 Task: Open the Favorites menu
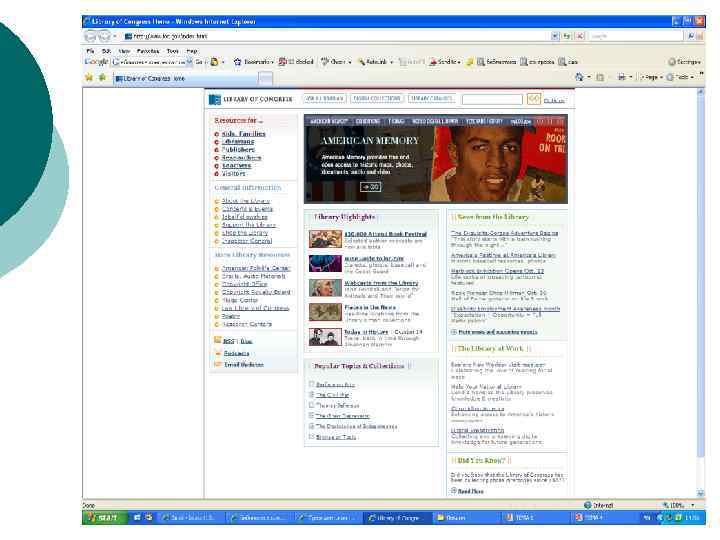(148, 51)
